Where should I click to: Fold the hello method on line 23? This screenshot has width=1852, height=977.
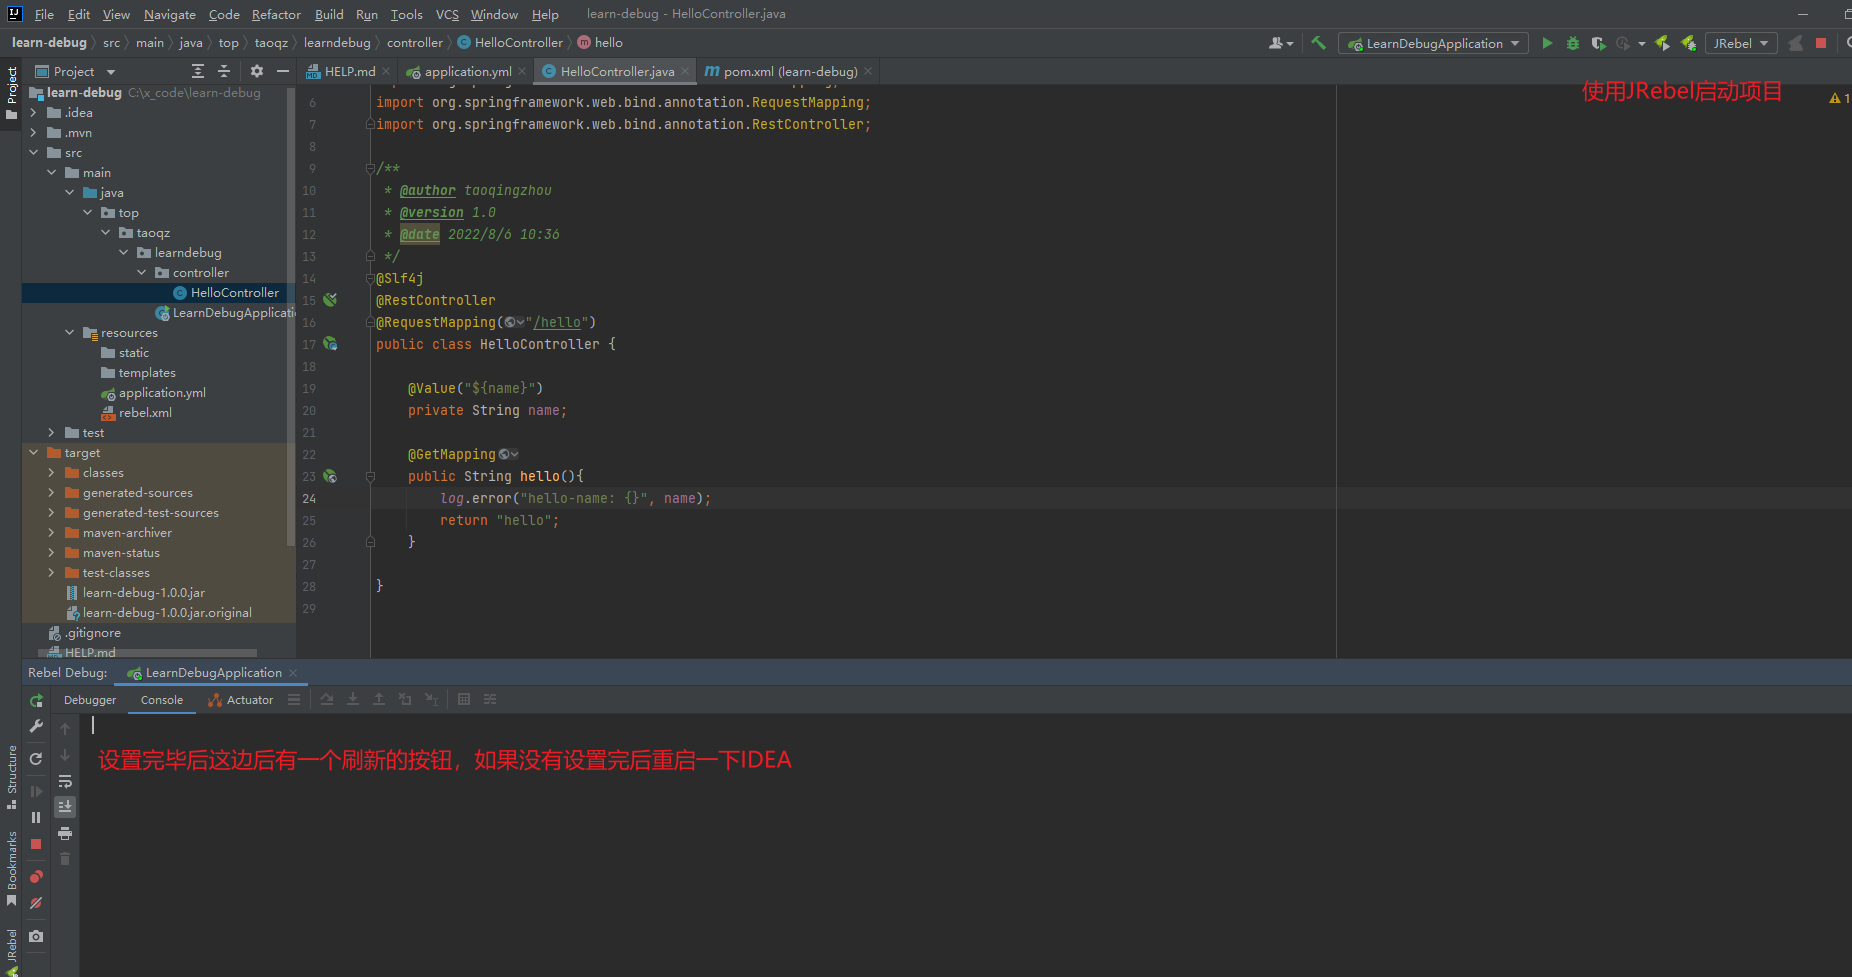pyautogui.click(x=370, y=476)
